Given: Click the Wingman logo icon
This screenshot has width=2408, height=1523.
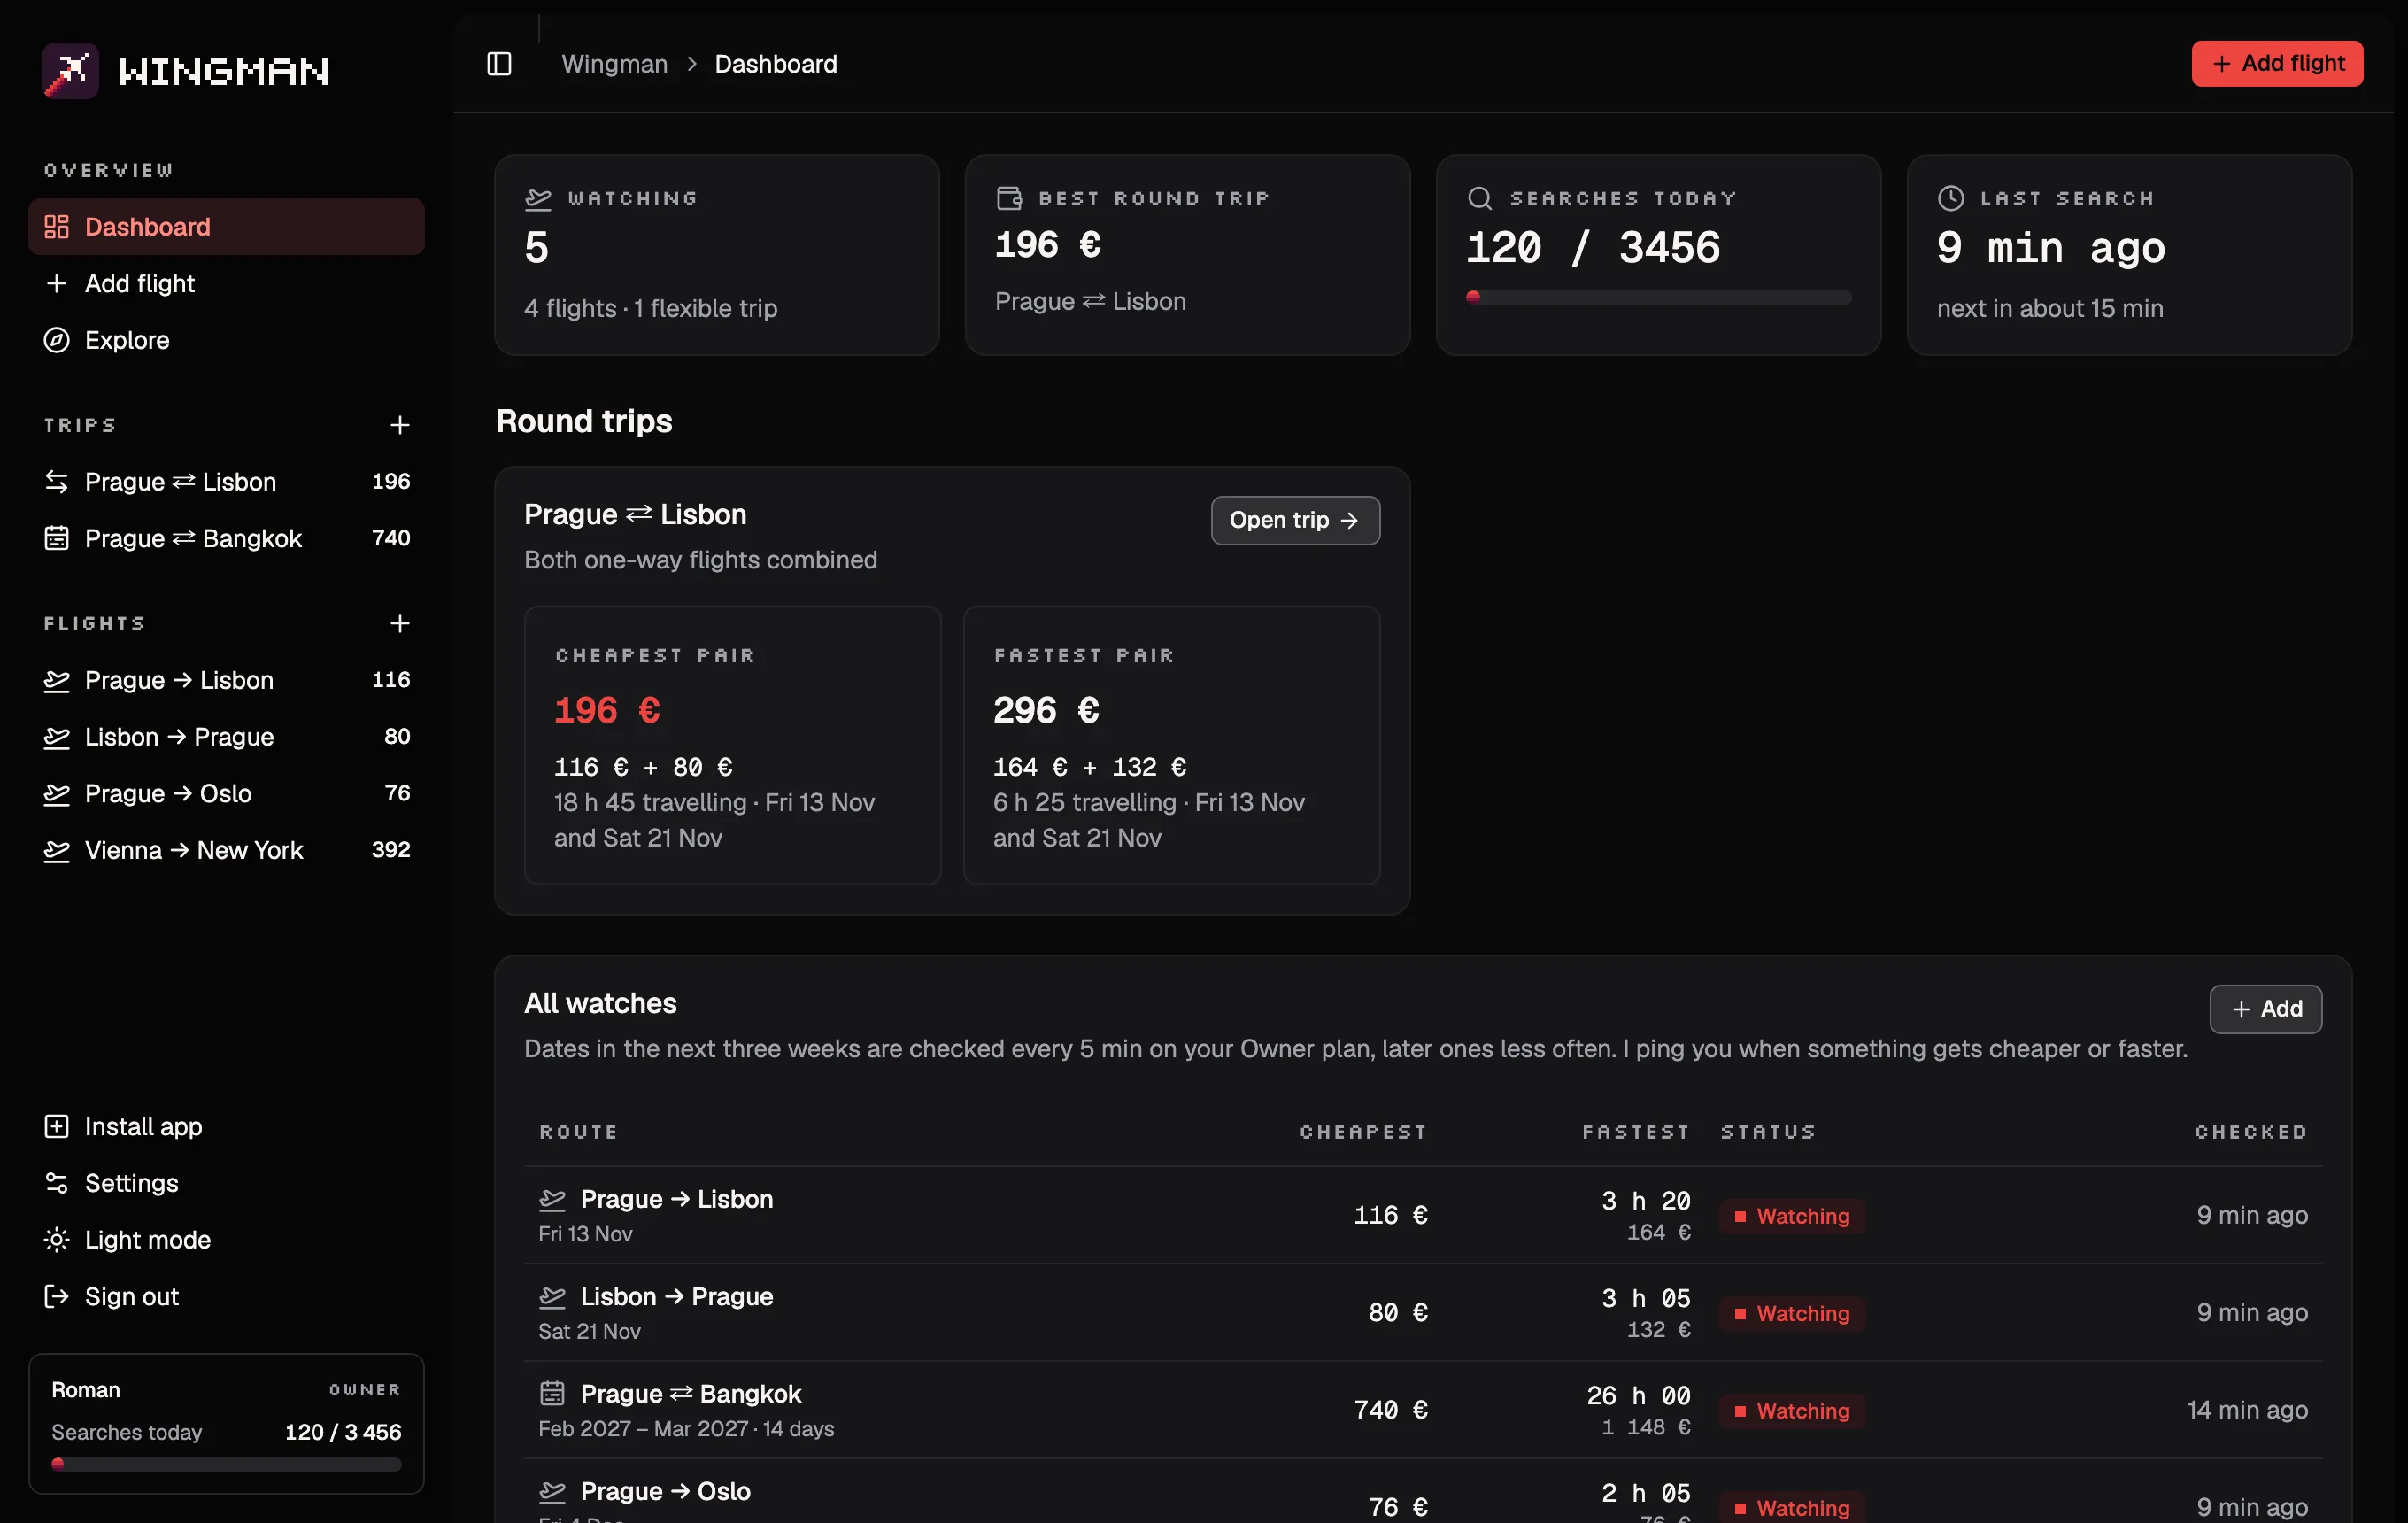Looking at the screenshot, I should pyautogui.click(x=71, y=71).
